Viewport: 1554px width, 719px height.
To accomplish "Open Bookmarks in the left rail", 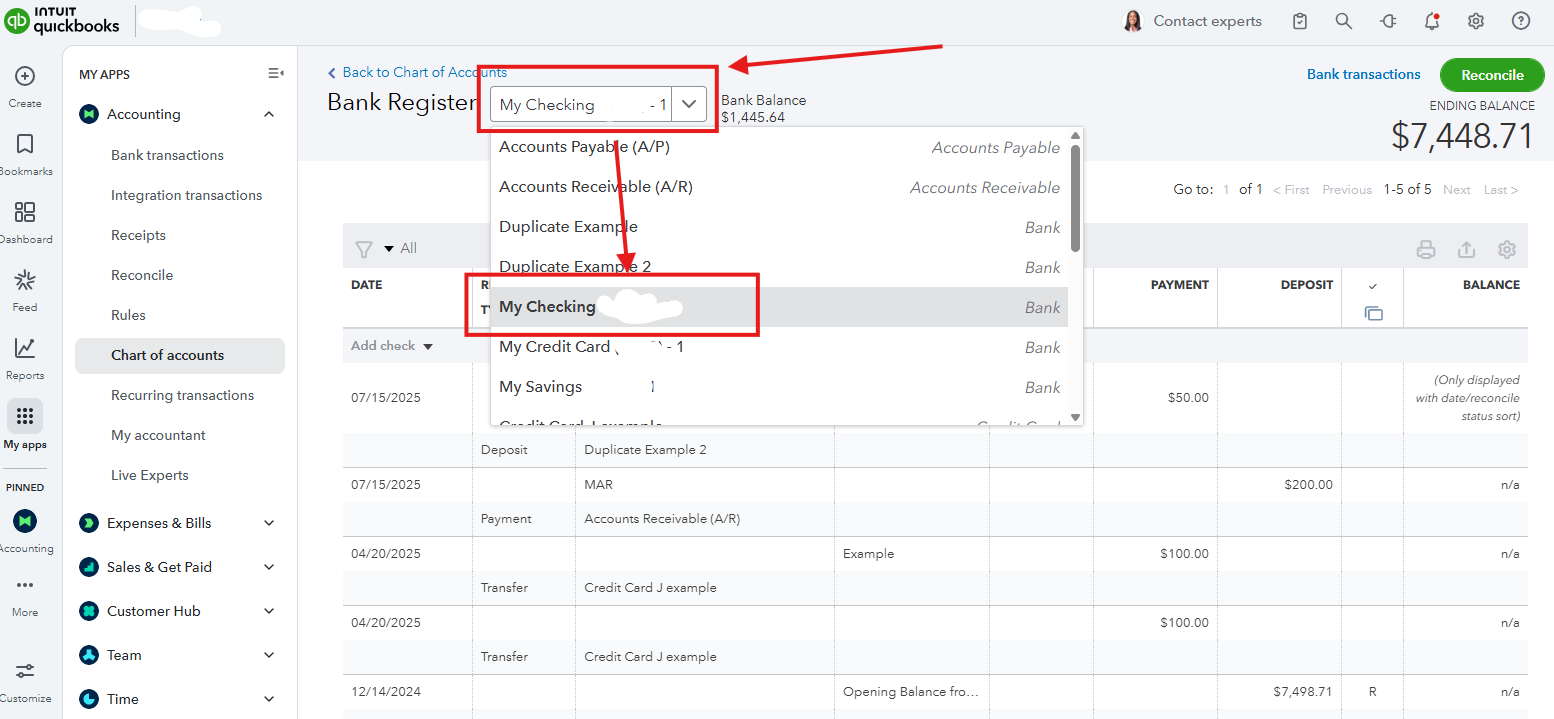I will 25,144.
